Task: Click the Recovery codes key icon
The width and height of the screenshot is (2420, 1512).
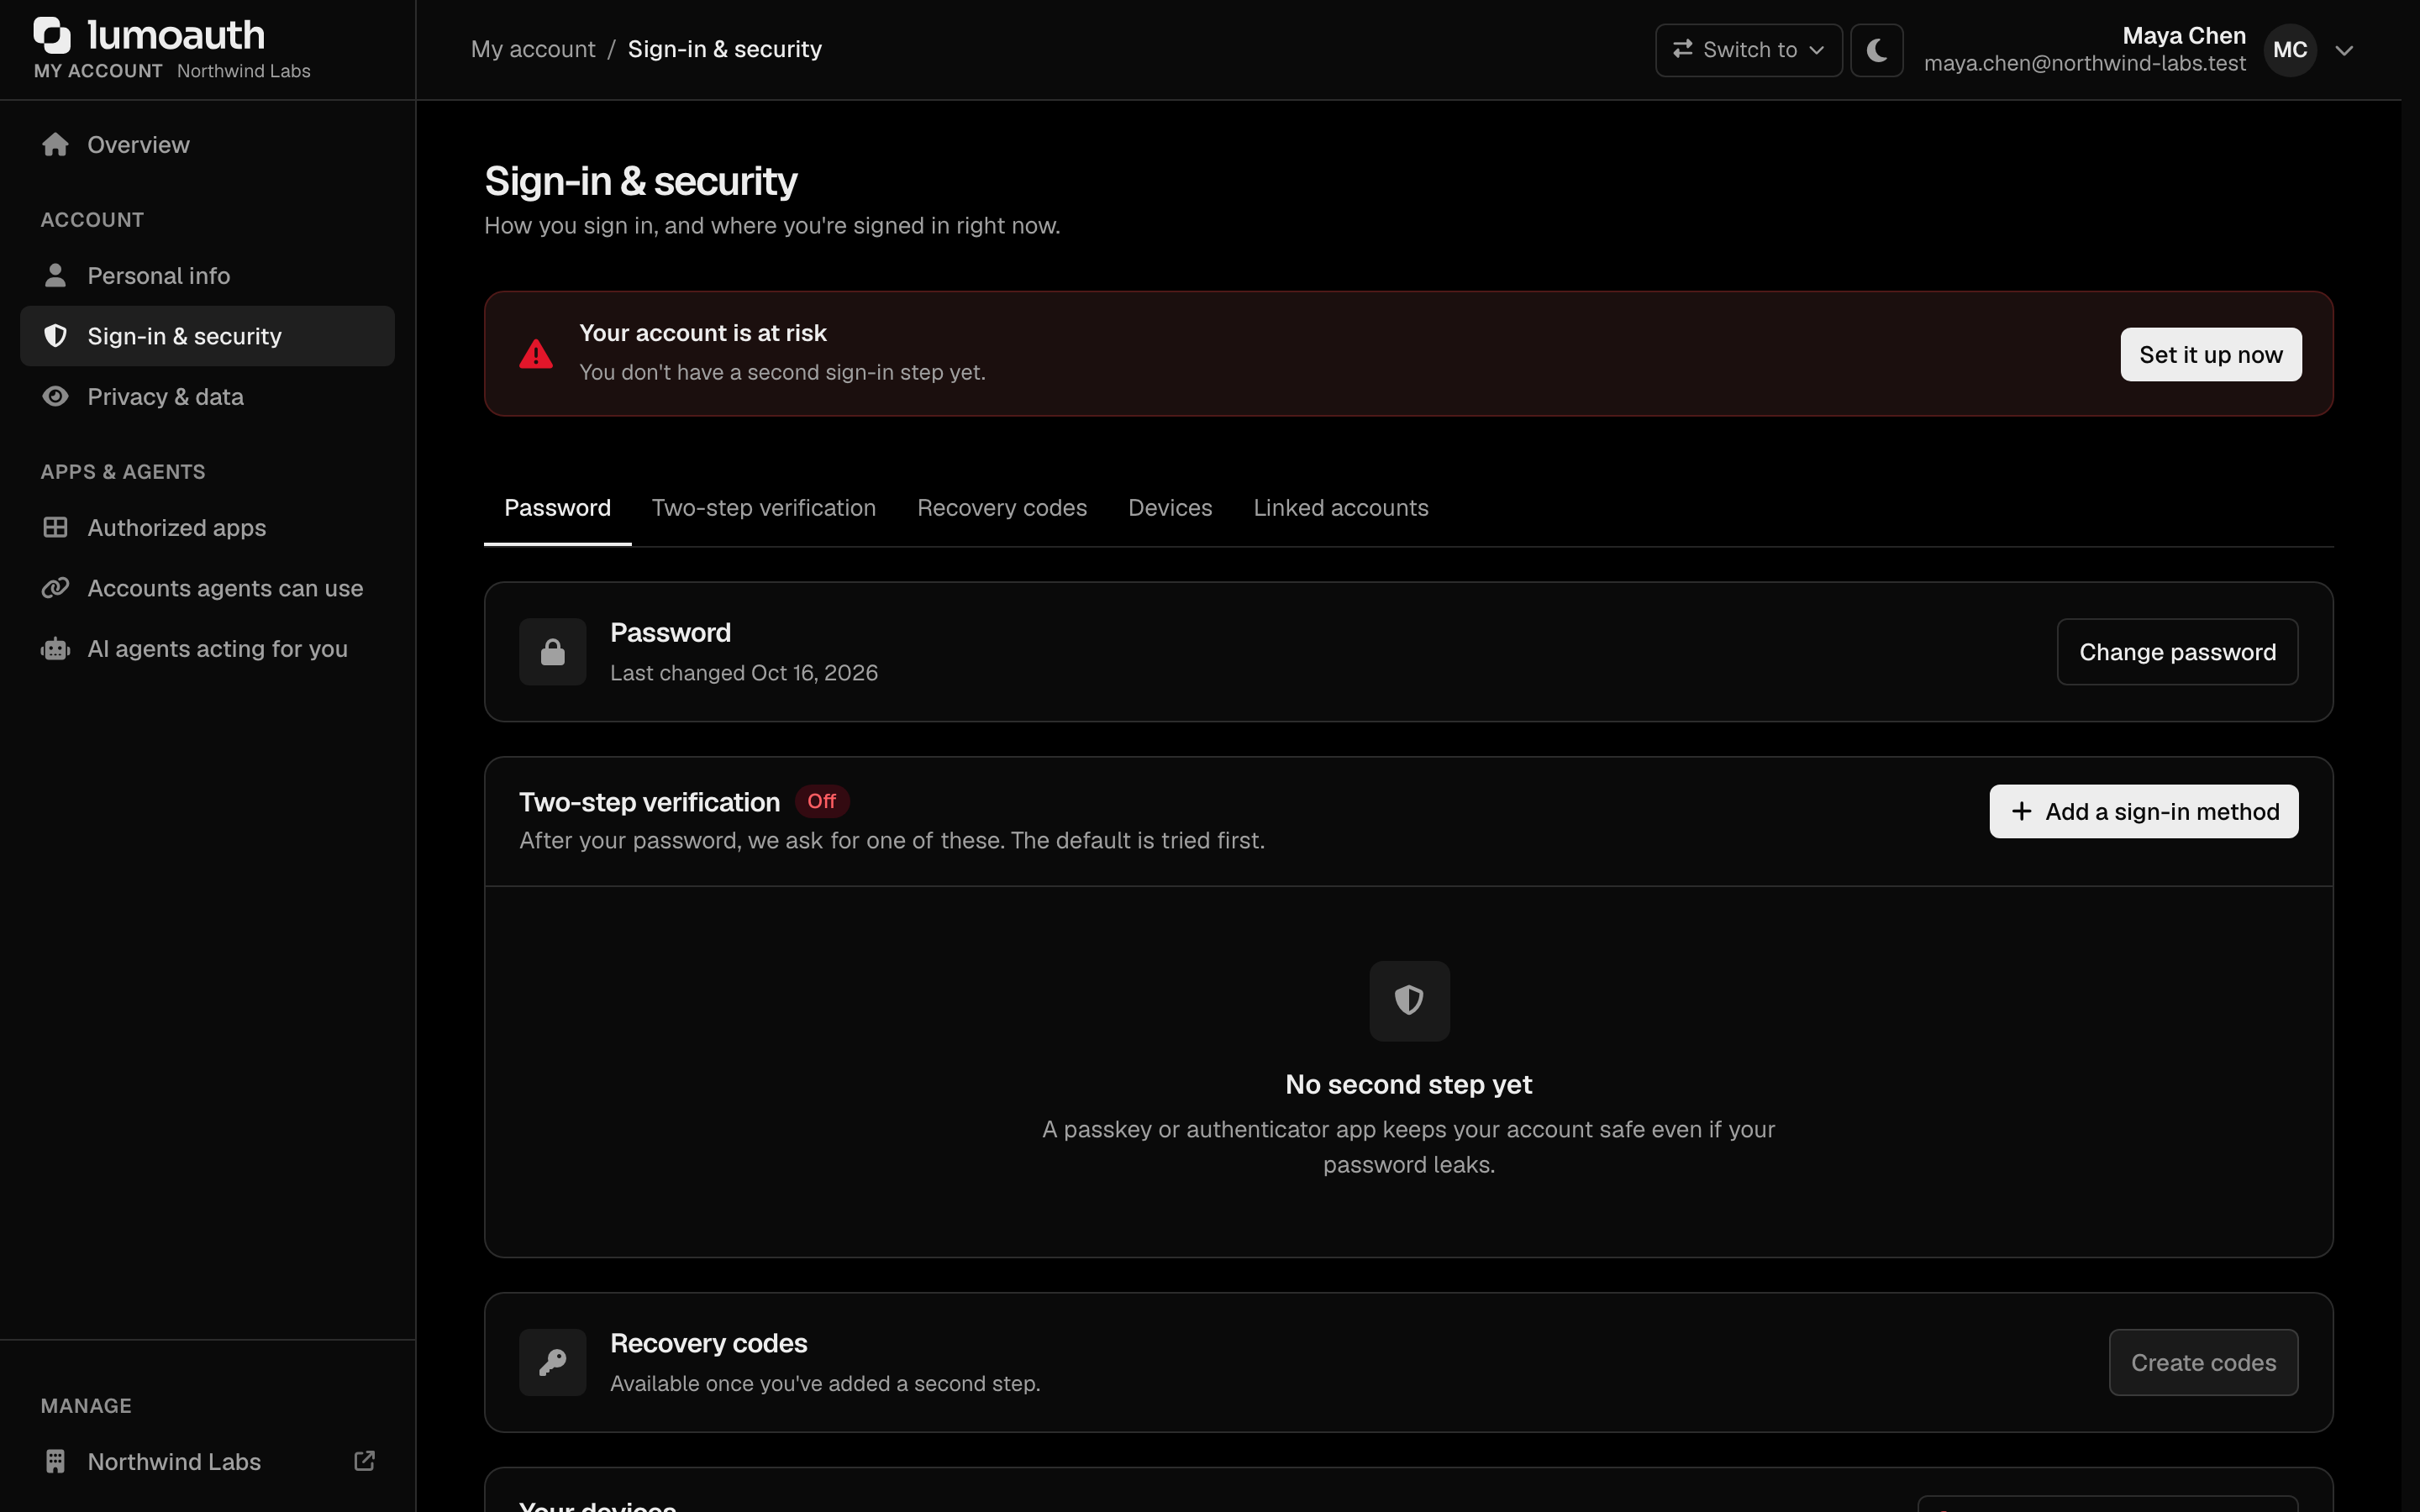Action: coord(552,1362)
